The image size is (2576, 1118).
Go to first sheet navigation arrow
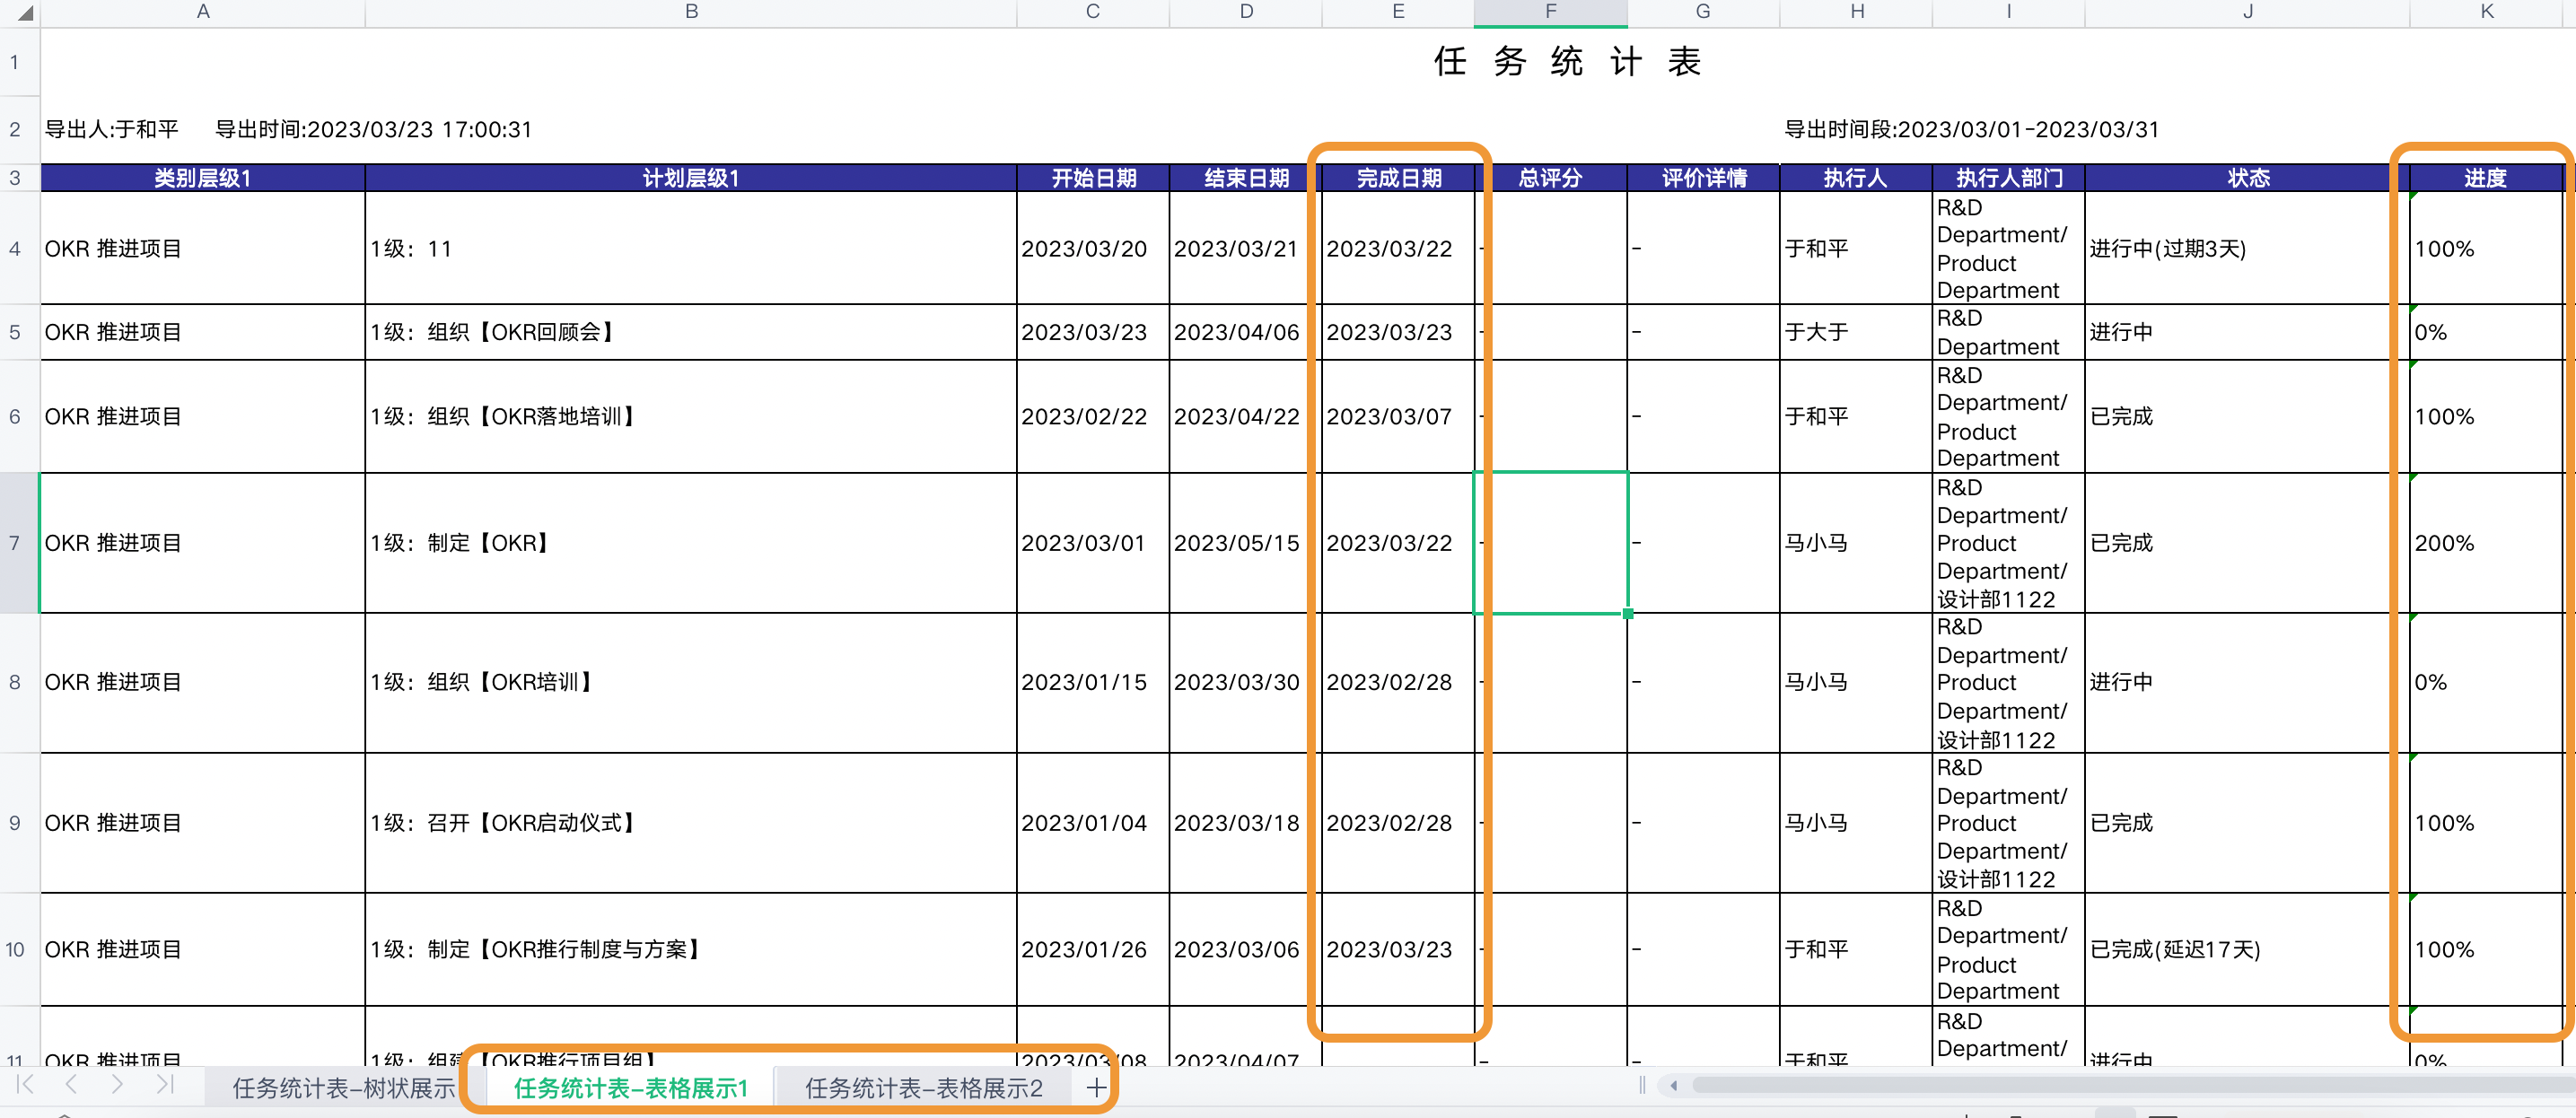tap(26, 1085)
